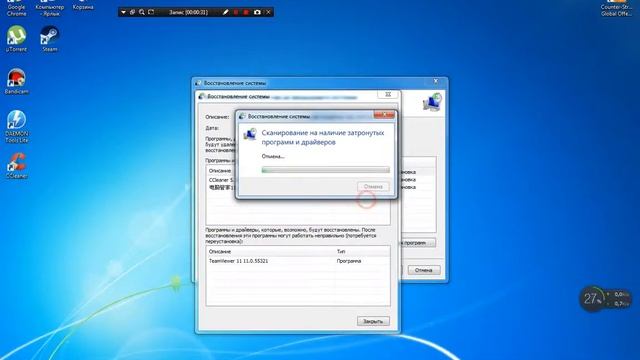Select the Bandicam desktop icon
Screen dimensions: 640x360
pos(16,81)
